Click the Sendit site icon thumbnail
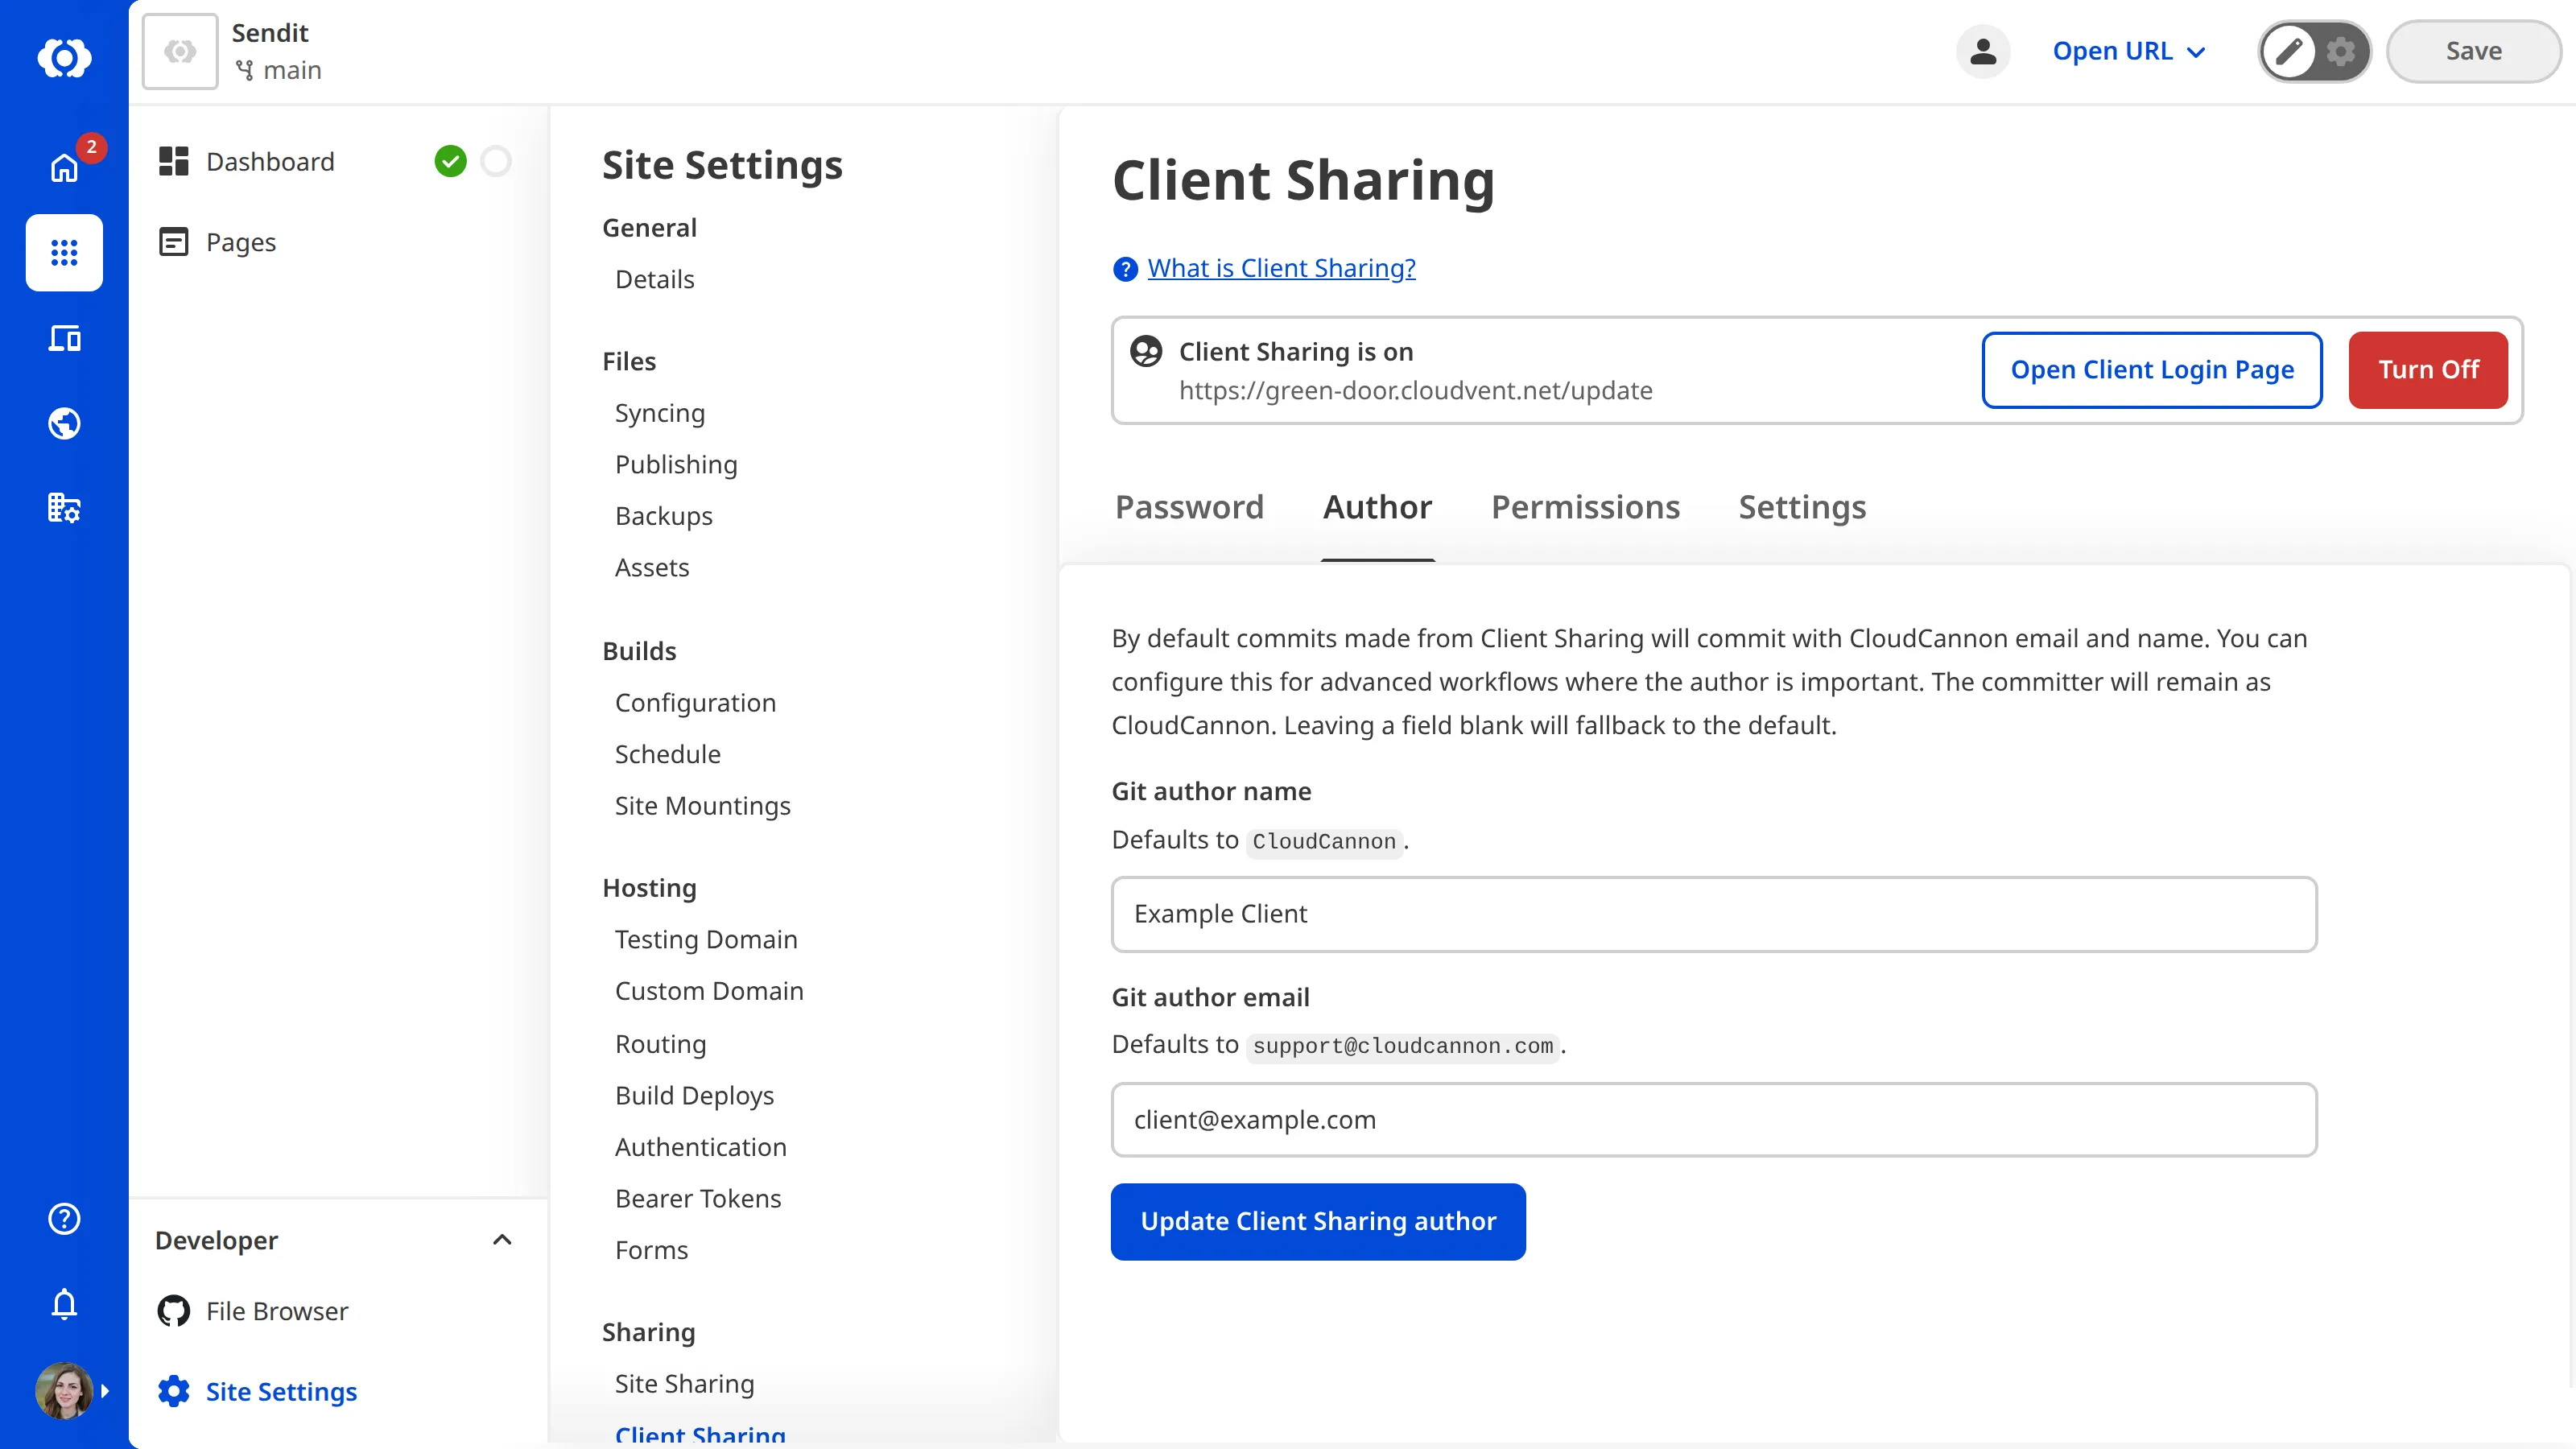The width and height of the screenshot is (2576, 1449). pos(180,51)
